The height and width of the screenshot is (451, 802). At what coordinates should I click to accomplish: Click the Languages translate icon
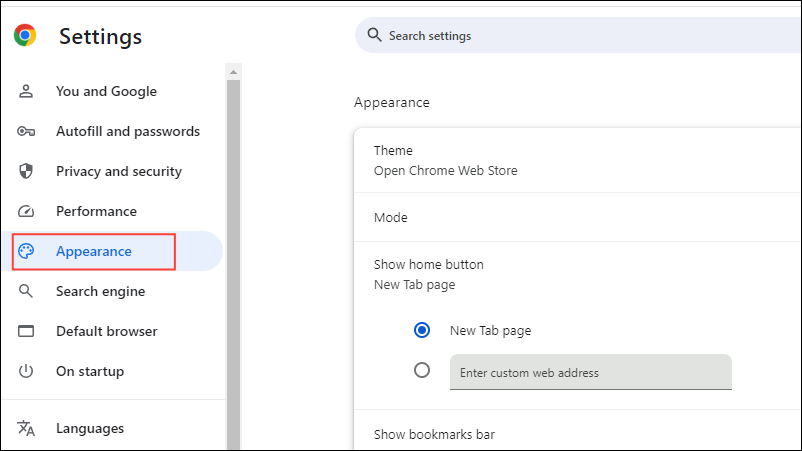(x=27, y=428)
